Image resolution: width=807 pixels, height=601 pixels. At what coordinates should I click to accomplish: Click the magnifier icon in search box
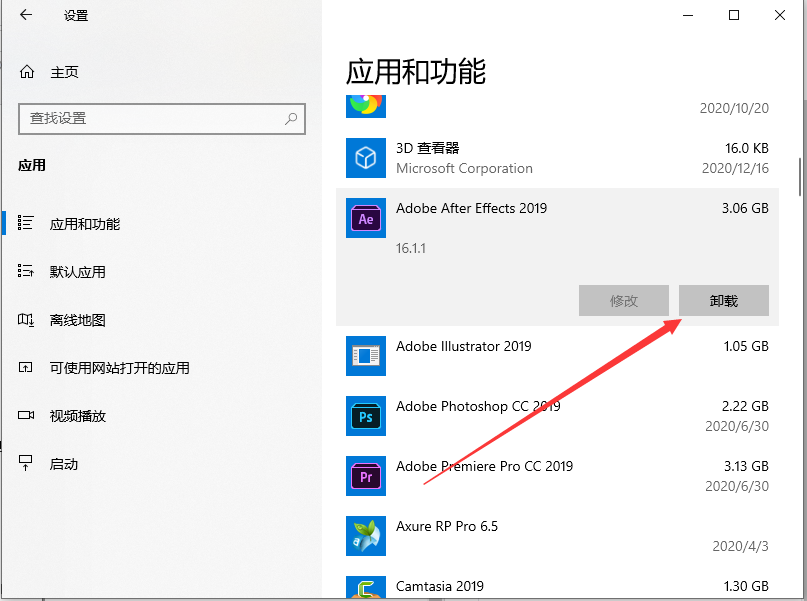click(x=291, y=119)
